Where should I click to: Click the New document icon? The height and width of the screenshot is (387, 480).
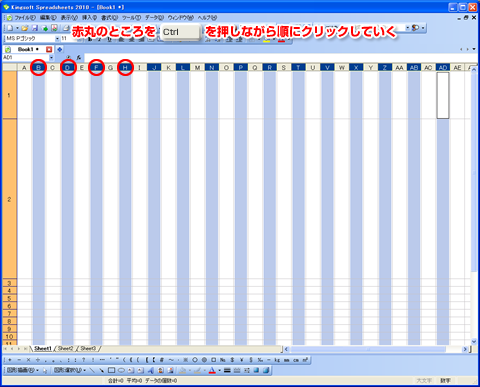pyautogui.click(x=10, y=28)
